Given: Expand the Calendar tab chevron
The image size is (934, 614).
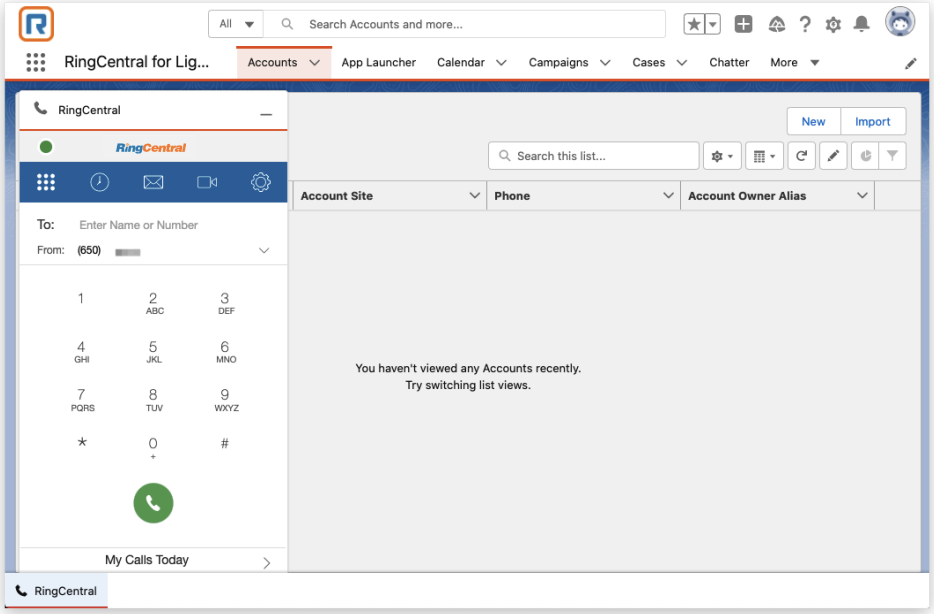Looking at the screenshot, I should pyautogui.click(x=502, y=63).
